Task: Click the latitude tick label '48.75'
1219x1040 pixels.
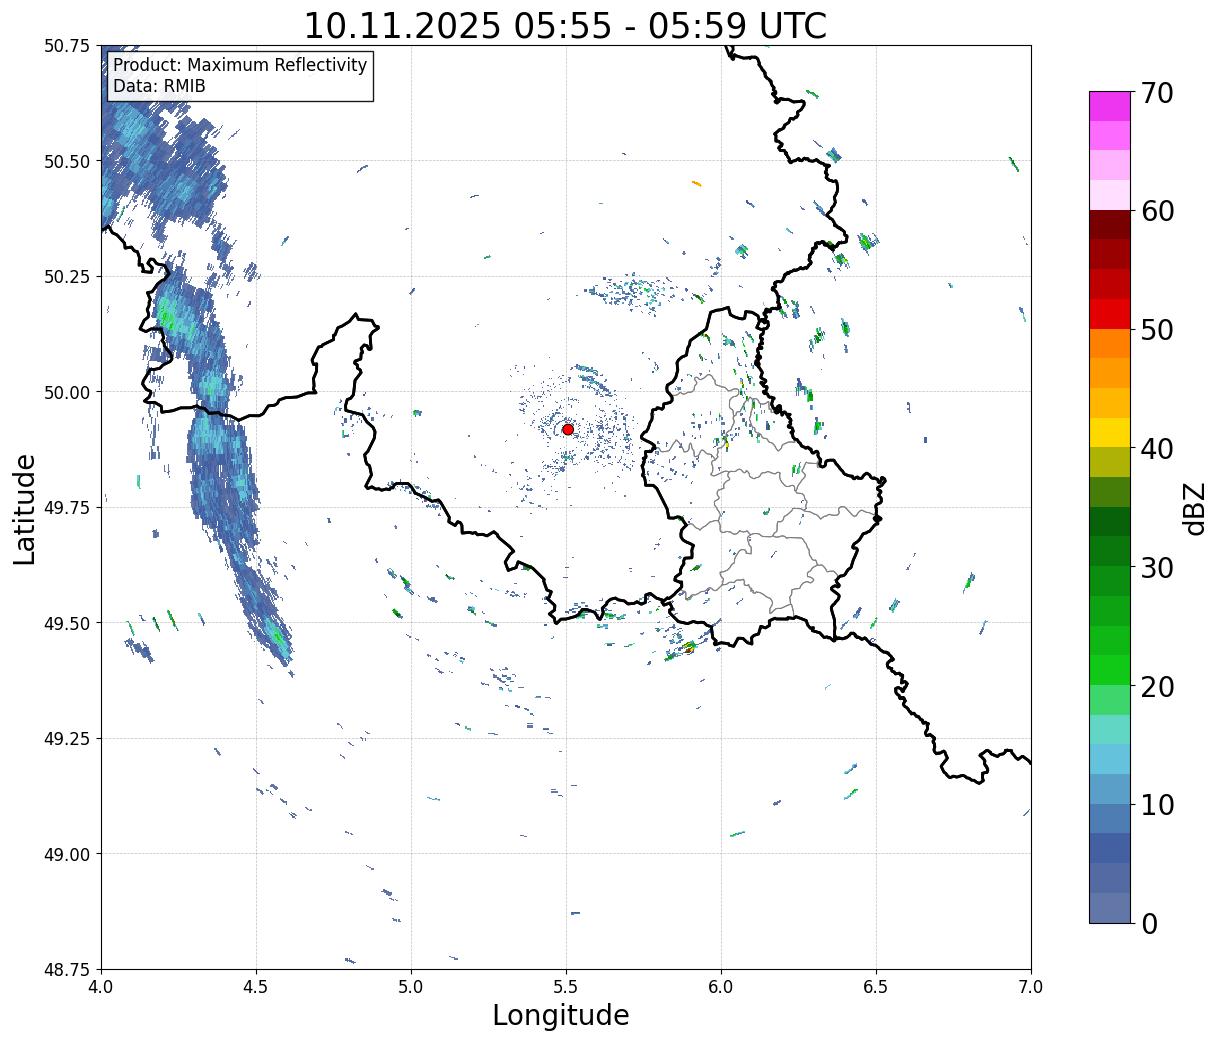Action: (x=66, y=970)
